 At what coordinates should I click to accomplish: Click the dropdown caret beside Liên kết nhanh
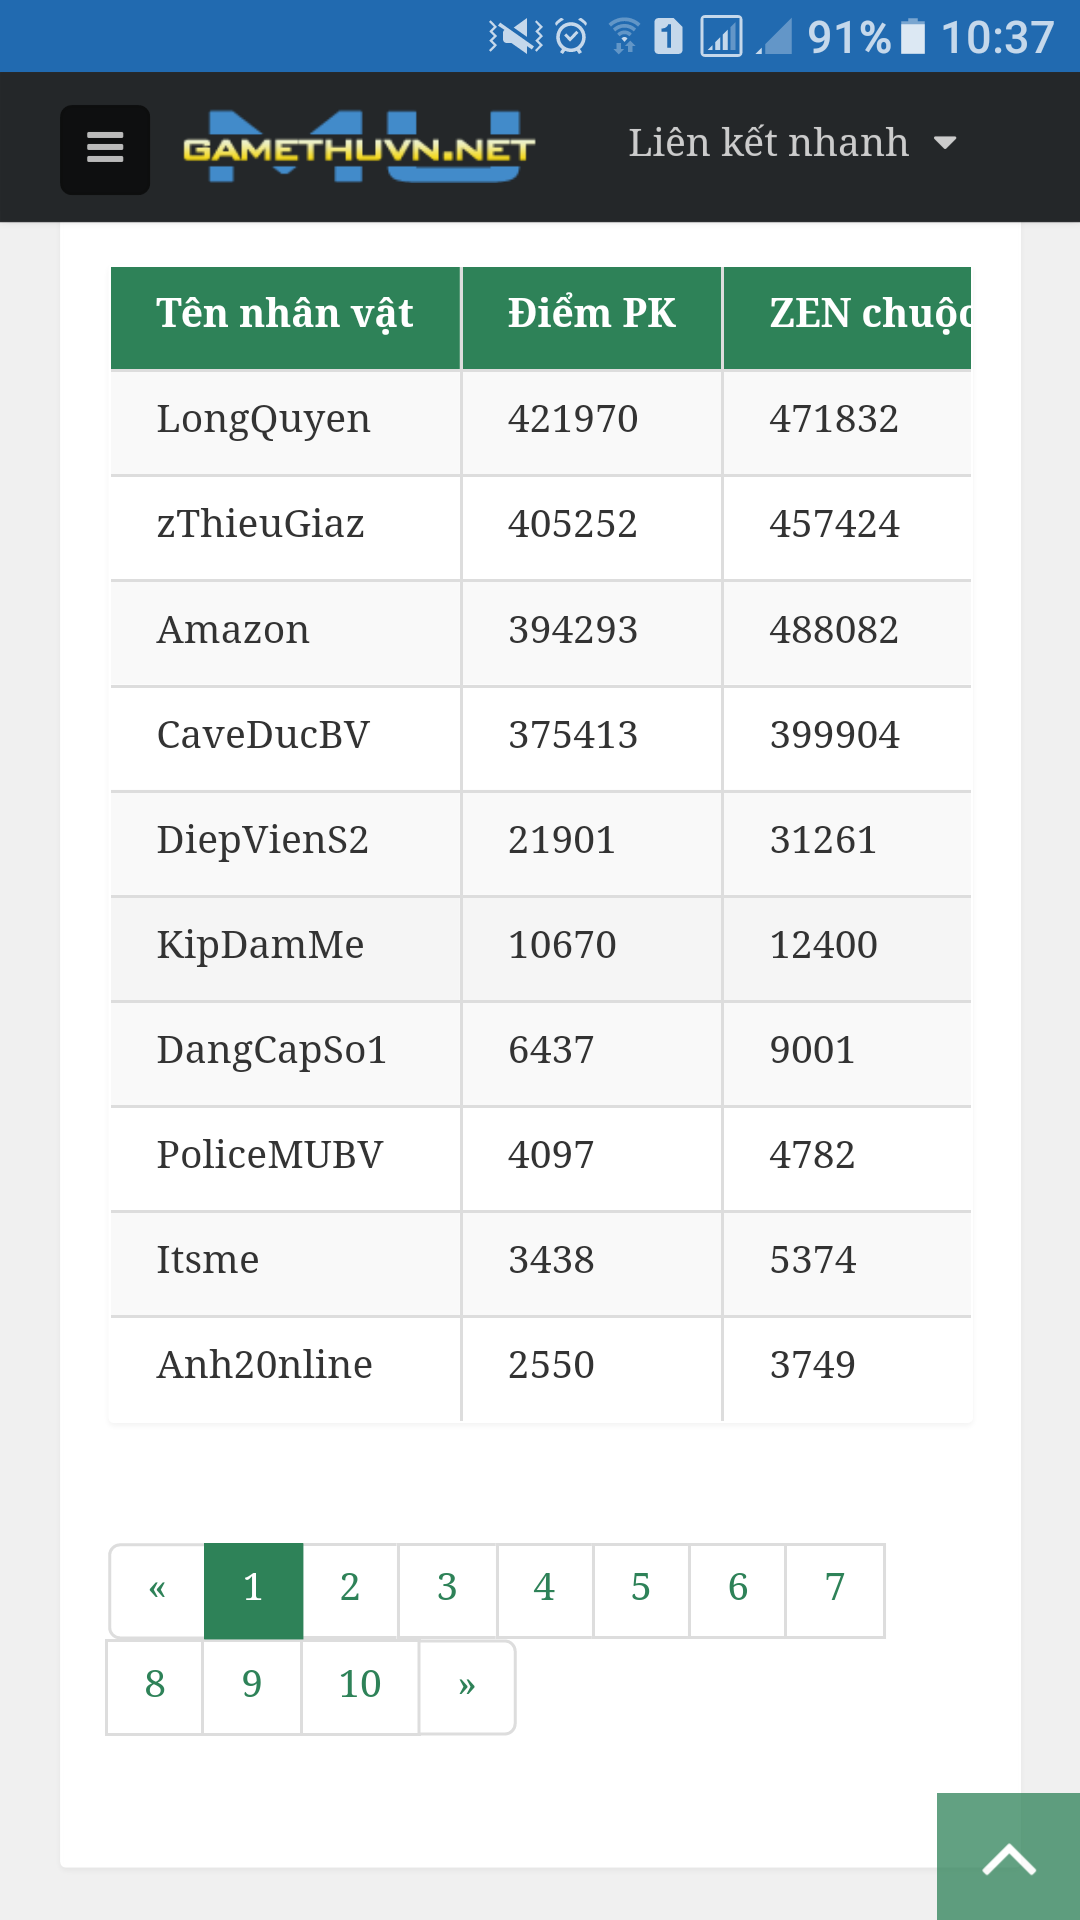(x=945, y=143)
